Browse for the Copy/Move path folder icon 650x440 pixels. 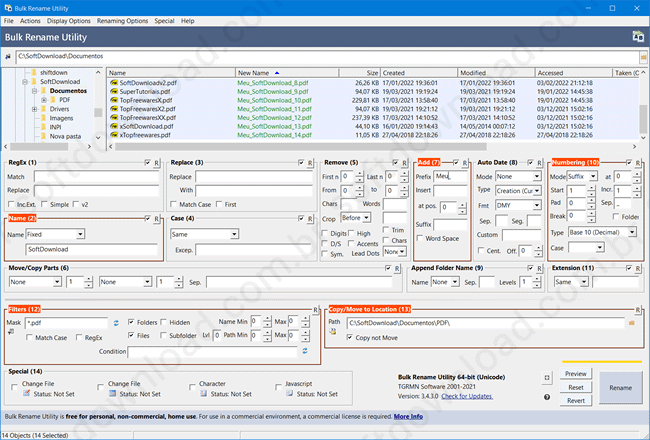632,323
